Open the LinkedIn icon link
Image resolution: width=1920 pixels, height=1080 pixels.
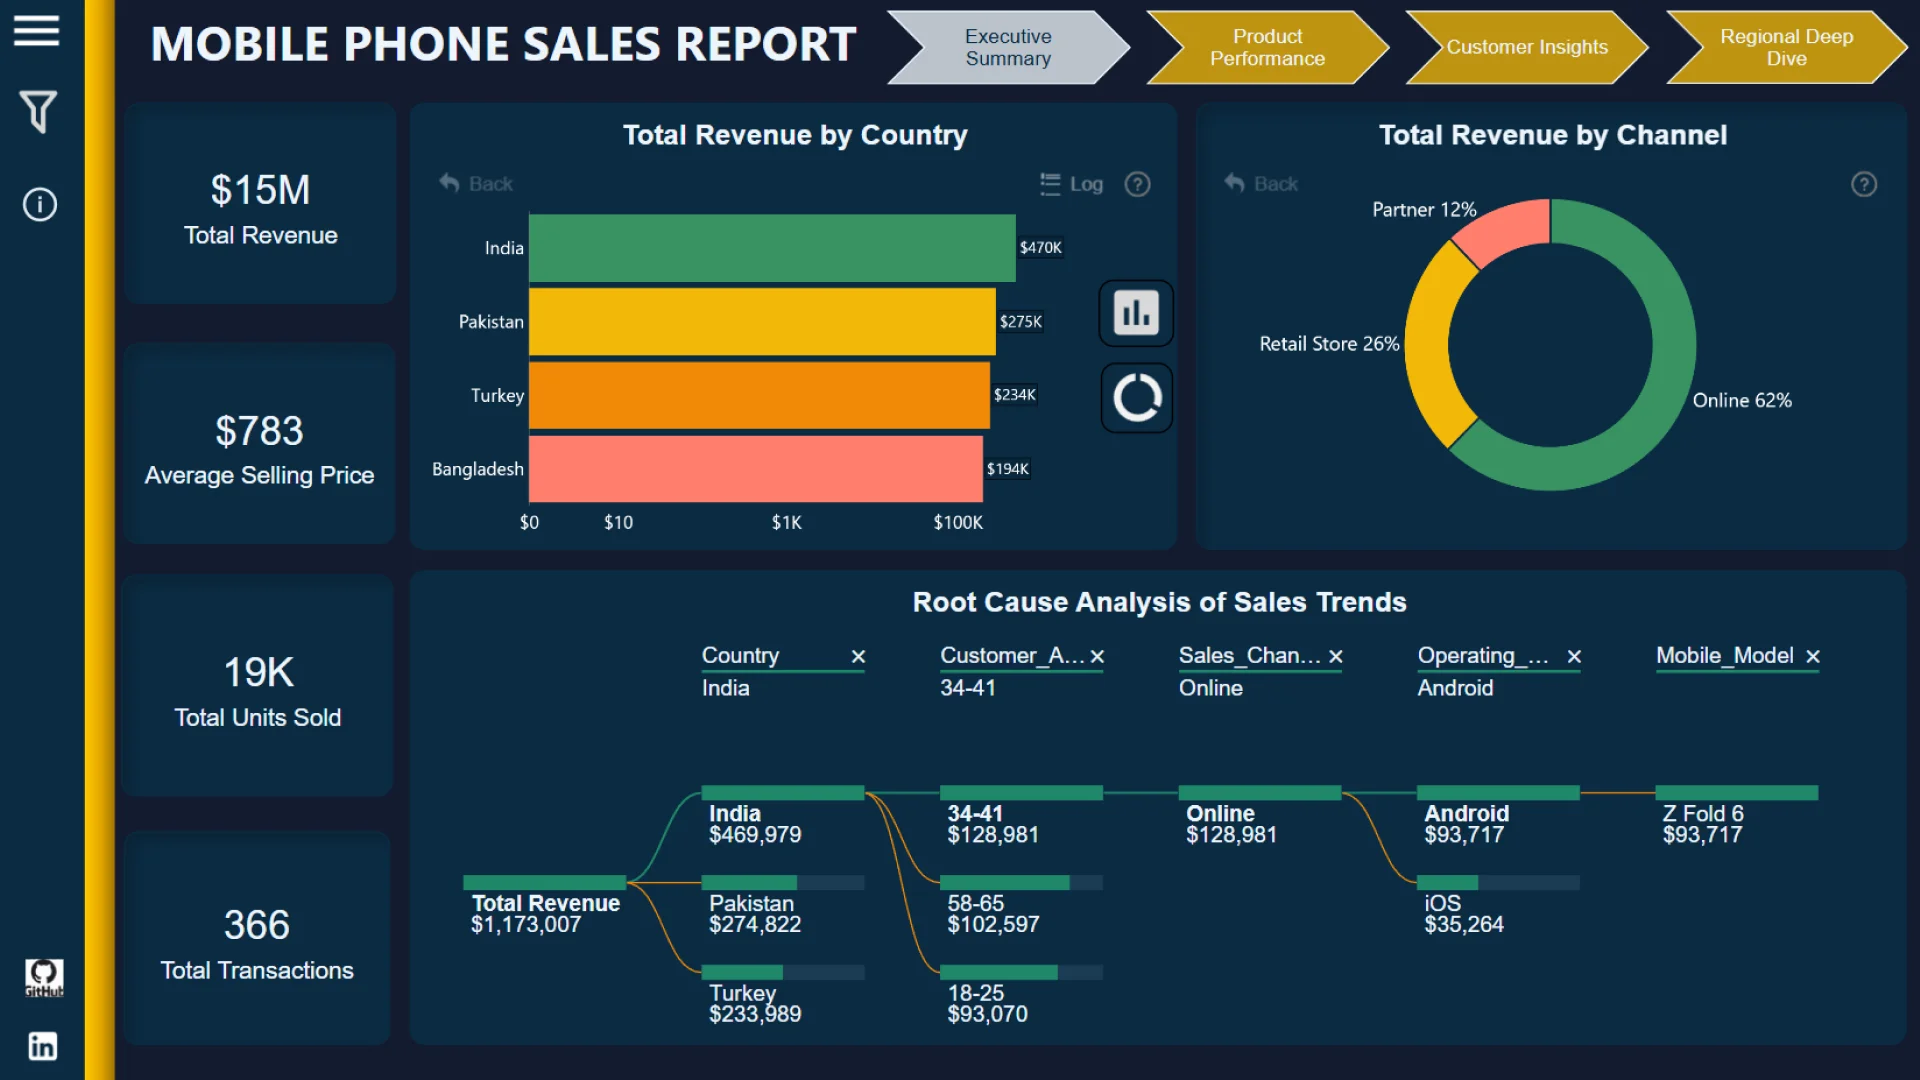tap(43, 1046)
